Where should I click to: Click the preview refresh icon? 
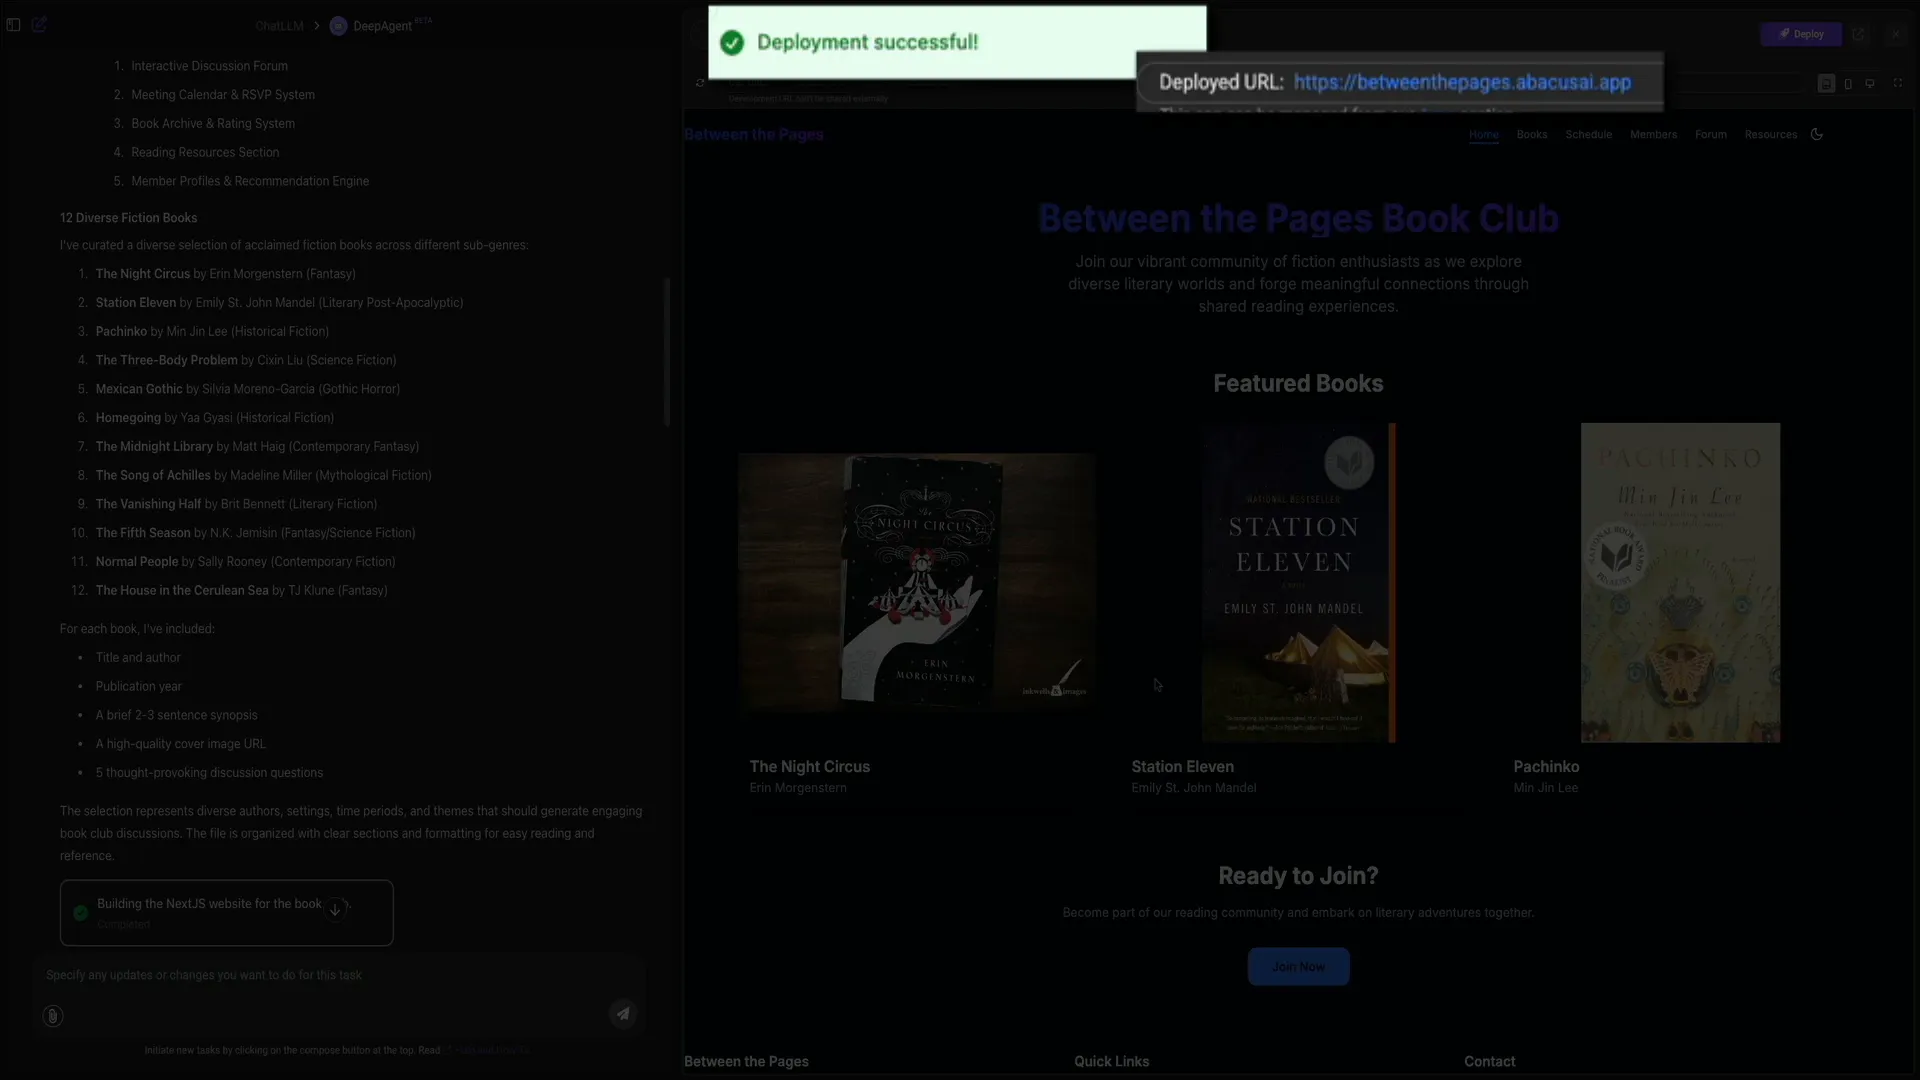(x=700, y=83)
